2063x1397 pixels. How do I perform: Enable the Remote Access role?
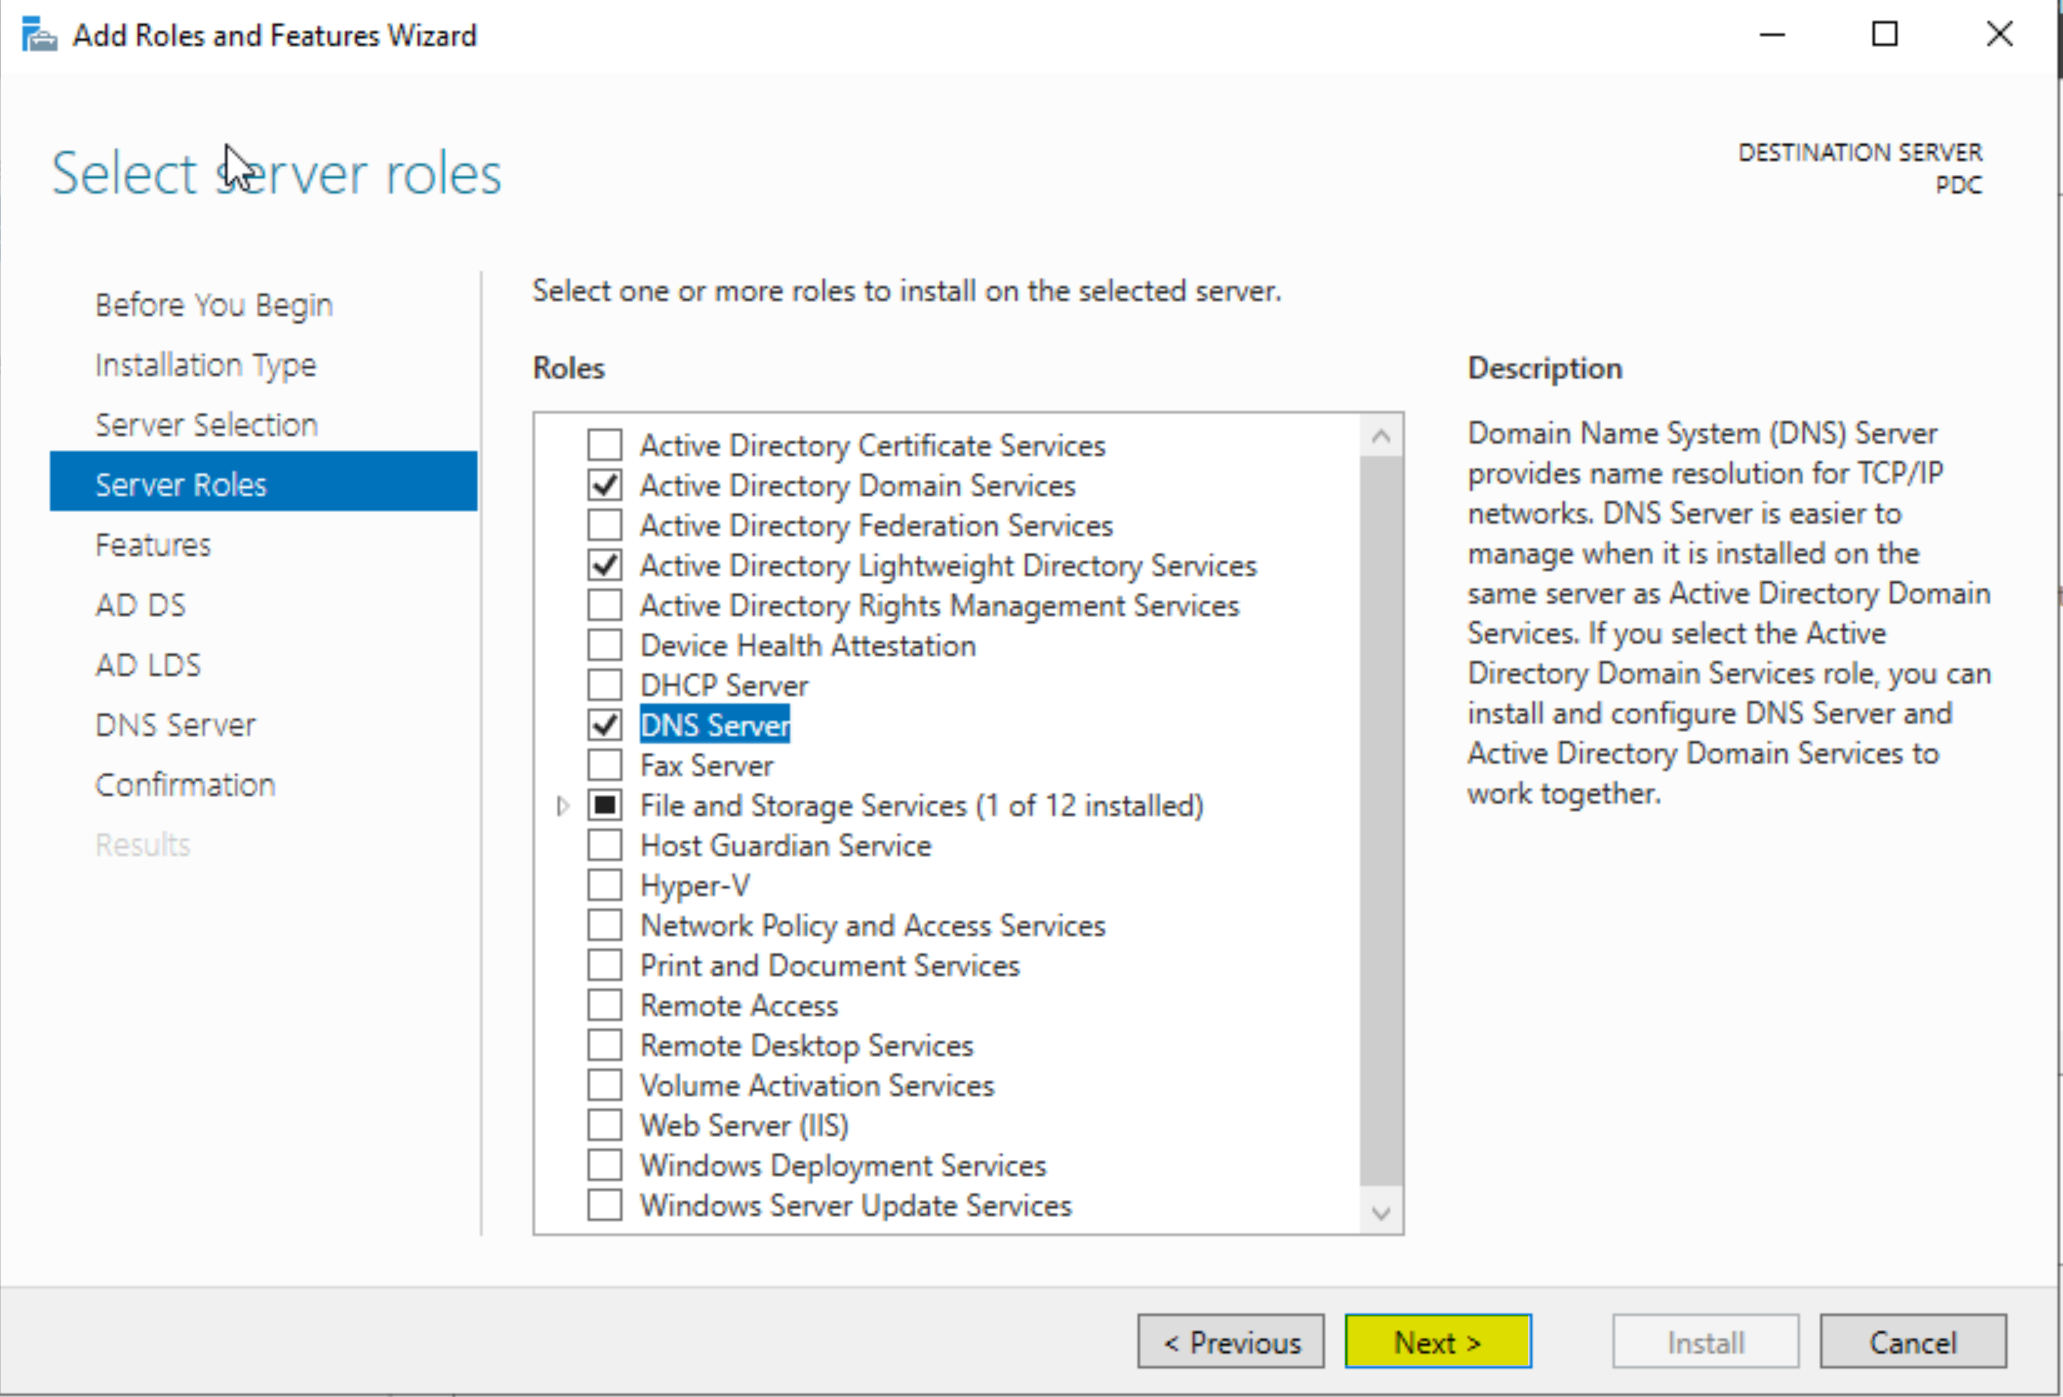click(605, 1005)
